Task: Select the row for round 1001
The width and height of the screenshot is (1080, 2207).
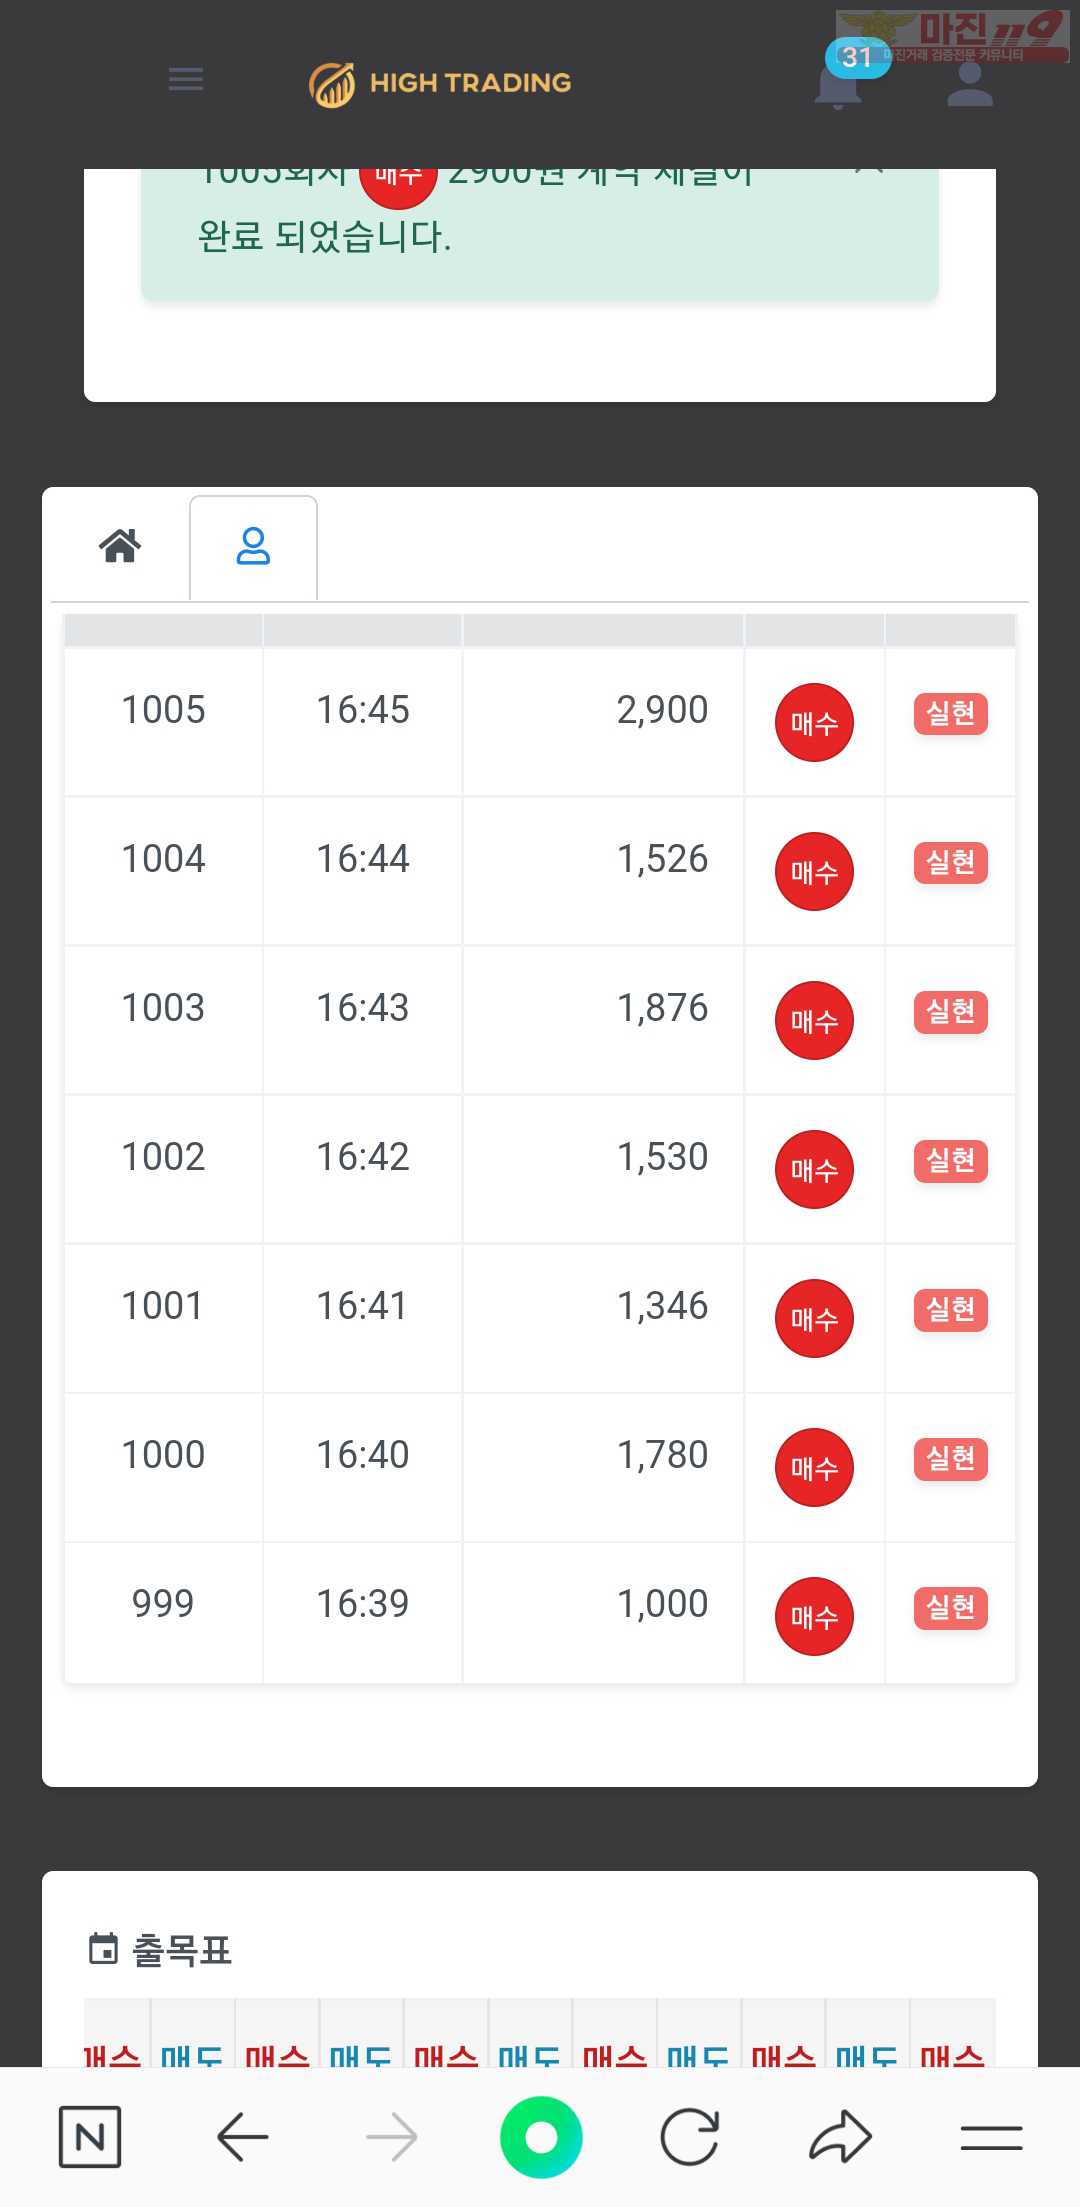Action: 540,1318
